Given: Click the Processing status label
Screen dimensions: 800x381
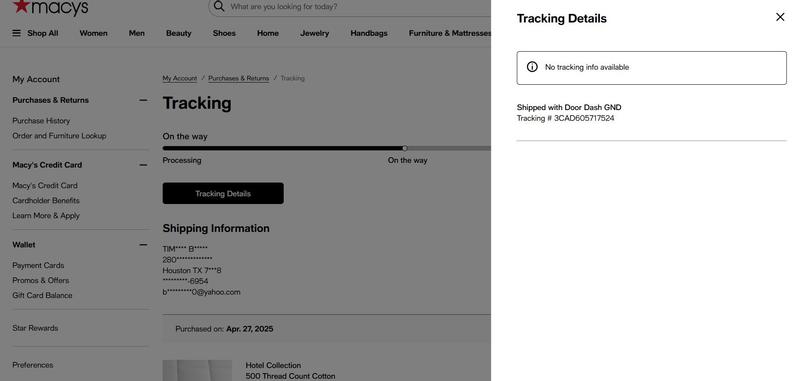Looking at the screenshot, I should click(x=182, y=160).
